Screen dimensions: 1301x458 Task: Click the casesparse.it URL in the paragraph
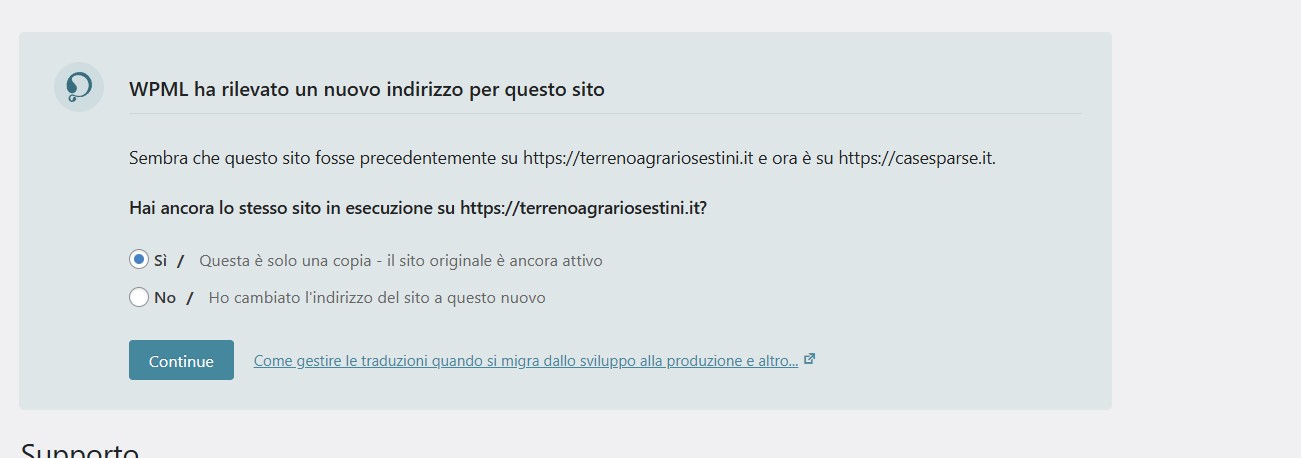coord(915,158)
